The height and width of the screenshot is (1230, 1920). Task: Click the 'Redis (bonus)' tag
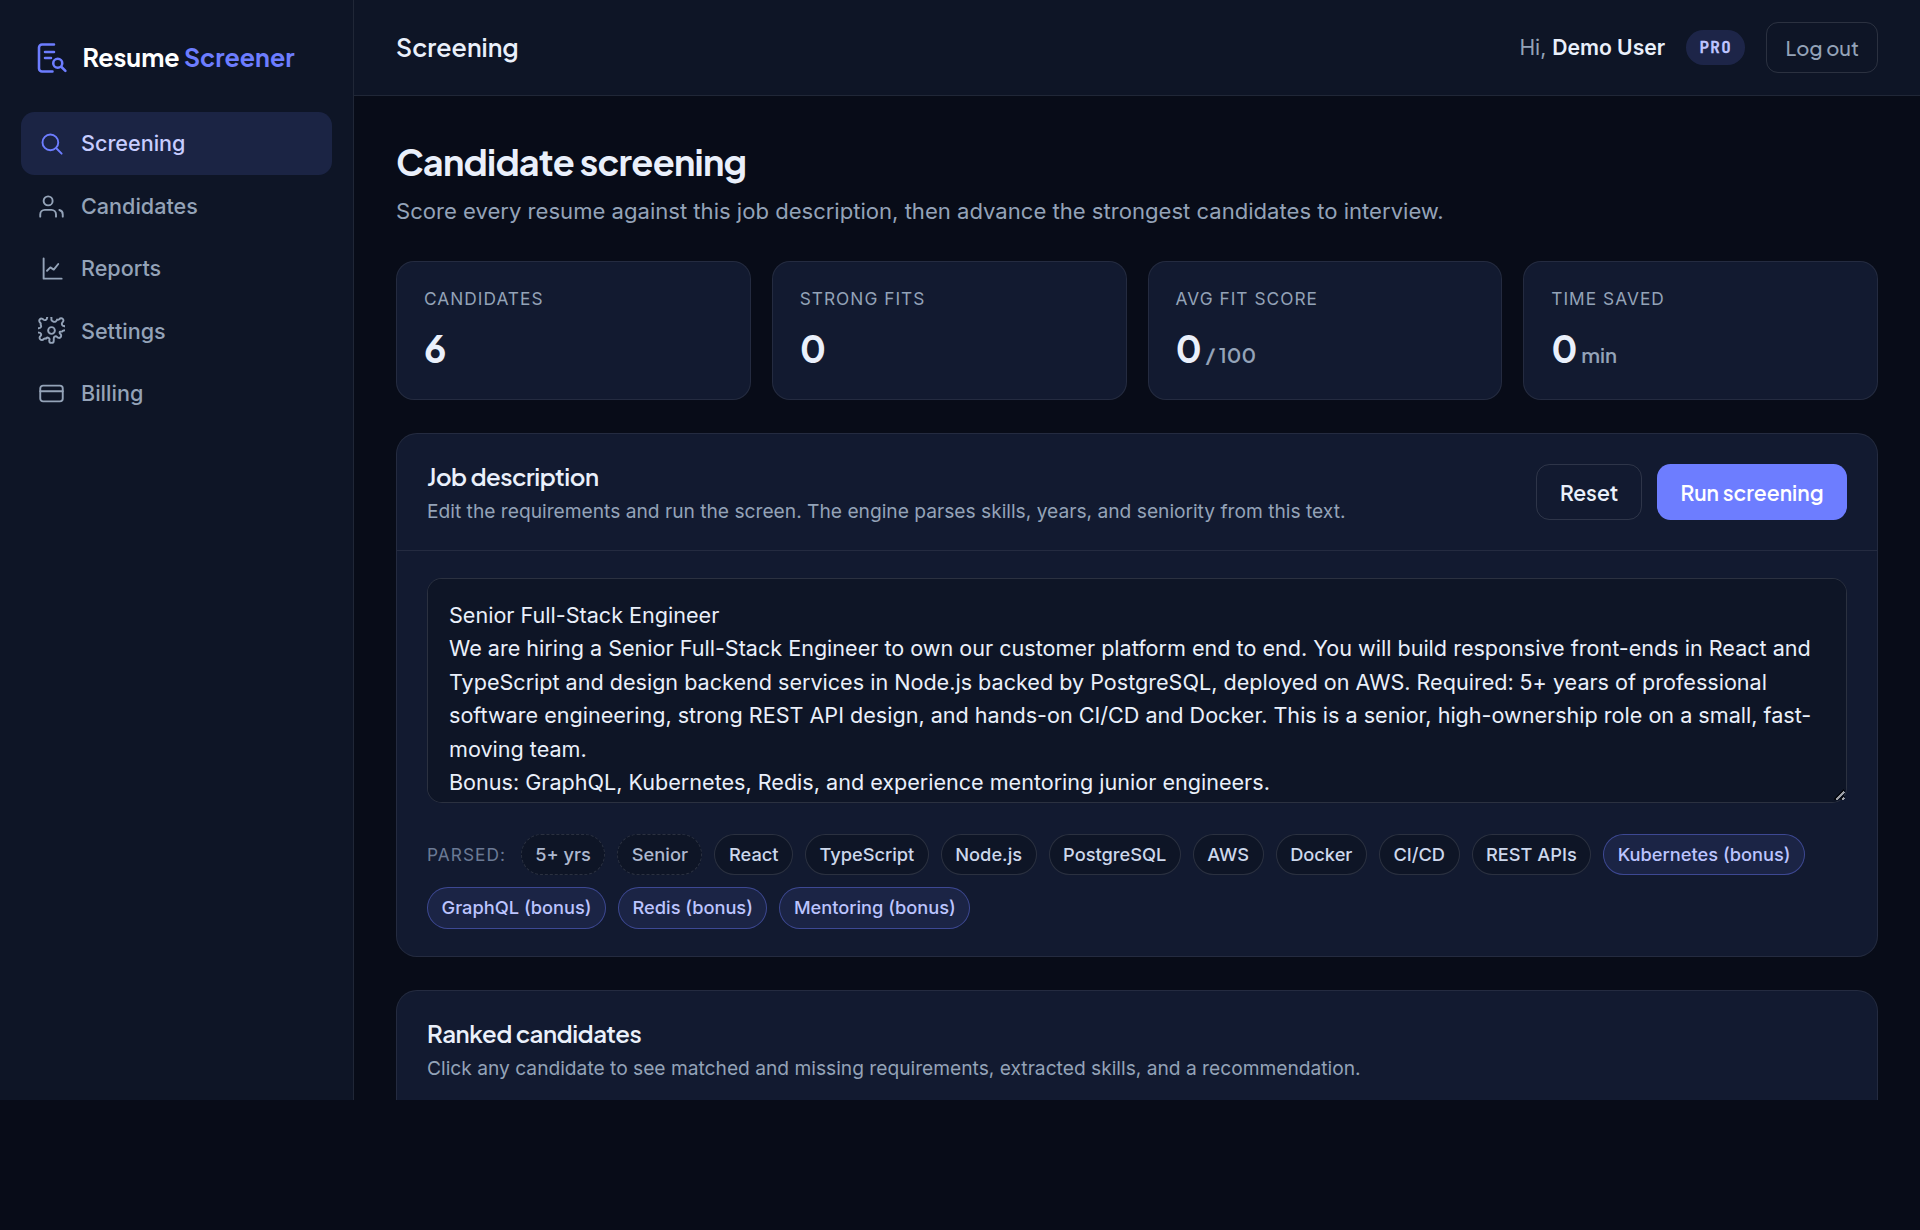click(x=692, y=908)
